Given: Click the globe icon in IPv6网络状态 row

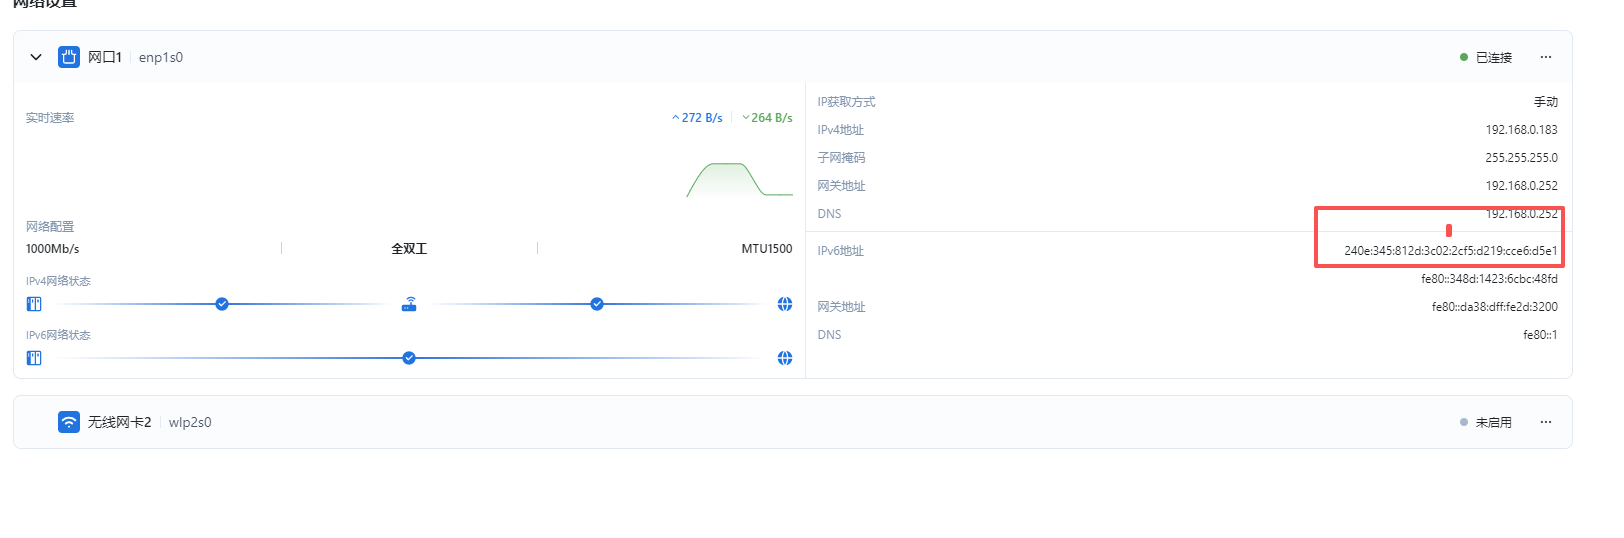Looking at the screenshot, I should click(785, 358).
